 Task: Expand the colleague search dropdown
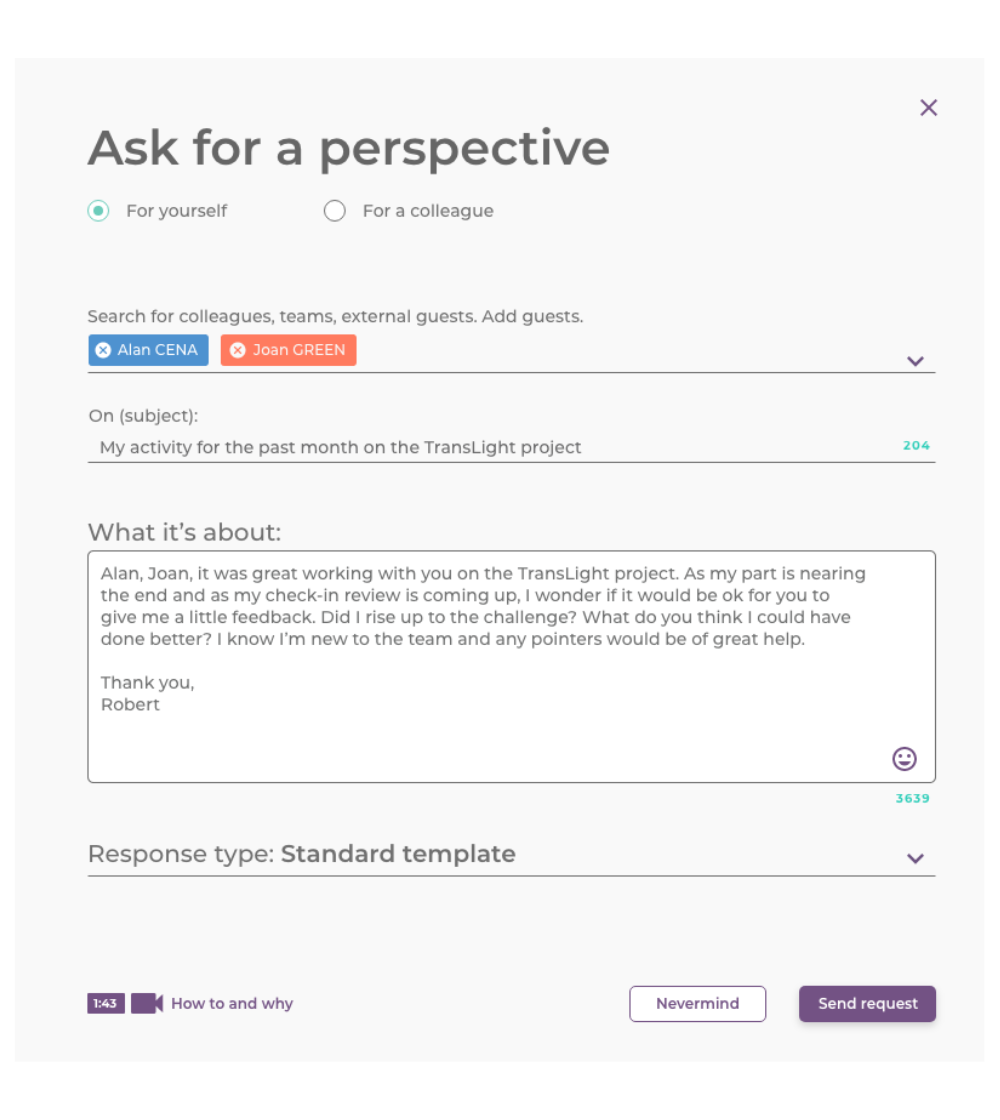tap(915, 361)
